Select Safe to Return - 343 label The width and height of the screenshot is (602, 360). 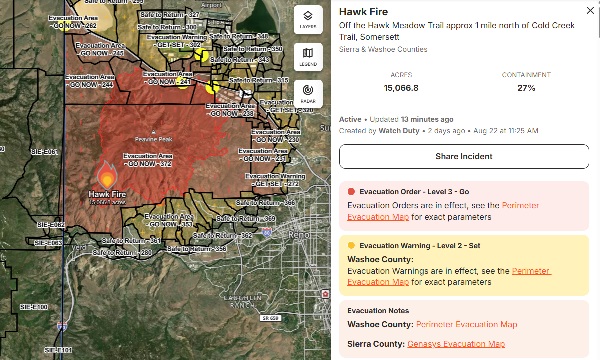pyautogui.click(x=240, y=59)
